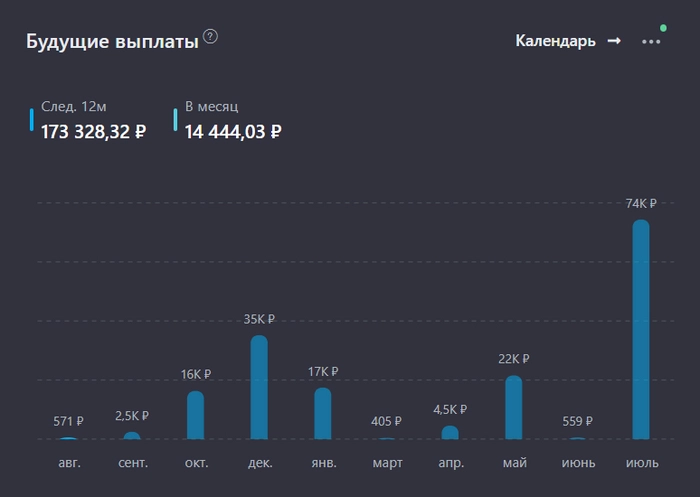Click the окт. month label
Viewport: 700px width, 497px height.
click(x=196, y=463)
